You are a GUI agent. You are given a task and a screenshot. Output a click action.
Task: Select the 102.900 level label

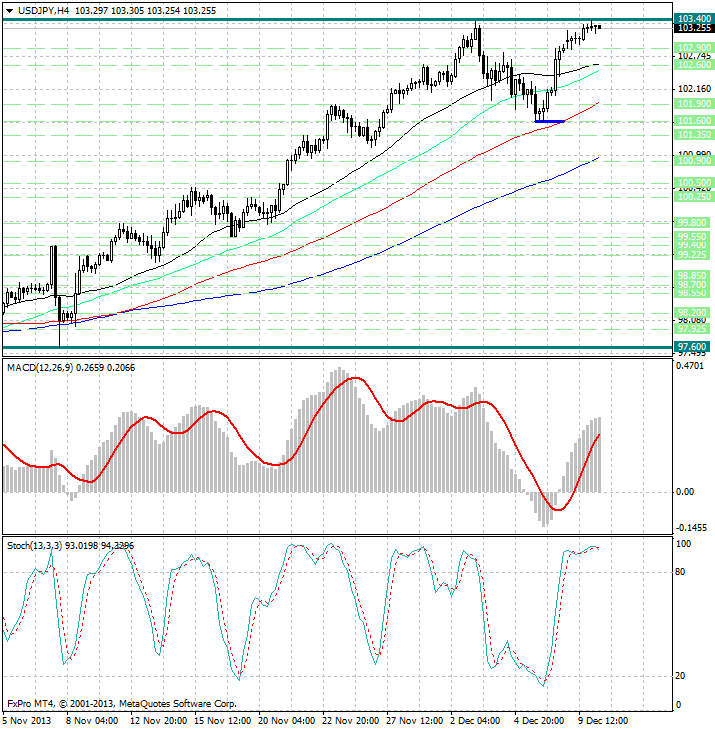(694, 47)
